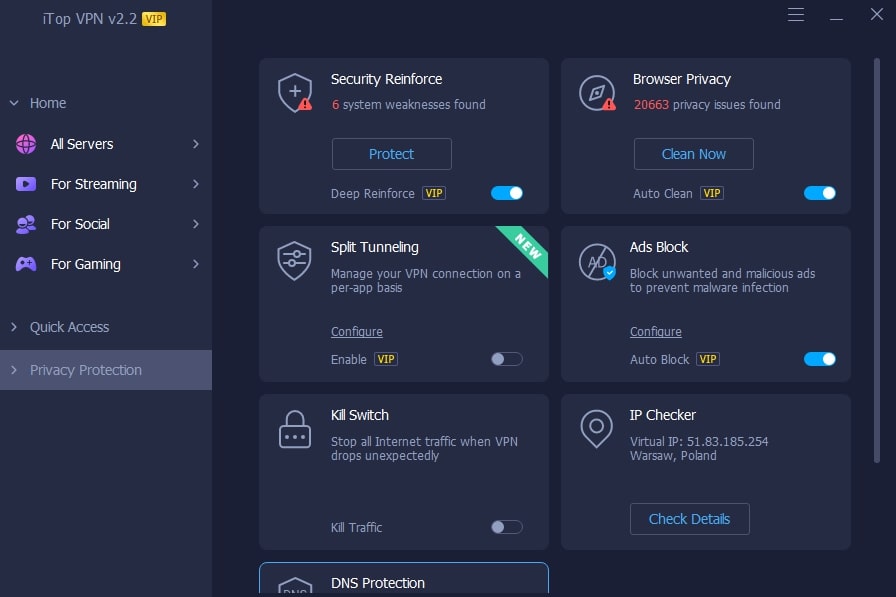This screenshot has height=597, width=896.
Task: Enable the Kill Traffic toggle
Action: pyautogui.click(x=507, y=527)
